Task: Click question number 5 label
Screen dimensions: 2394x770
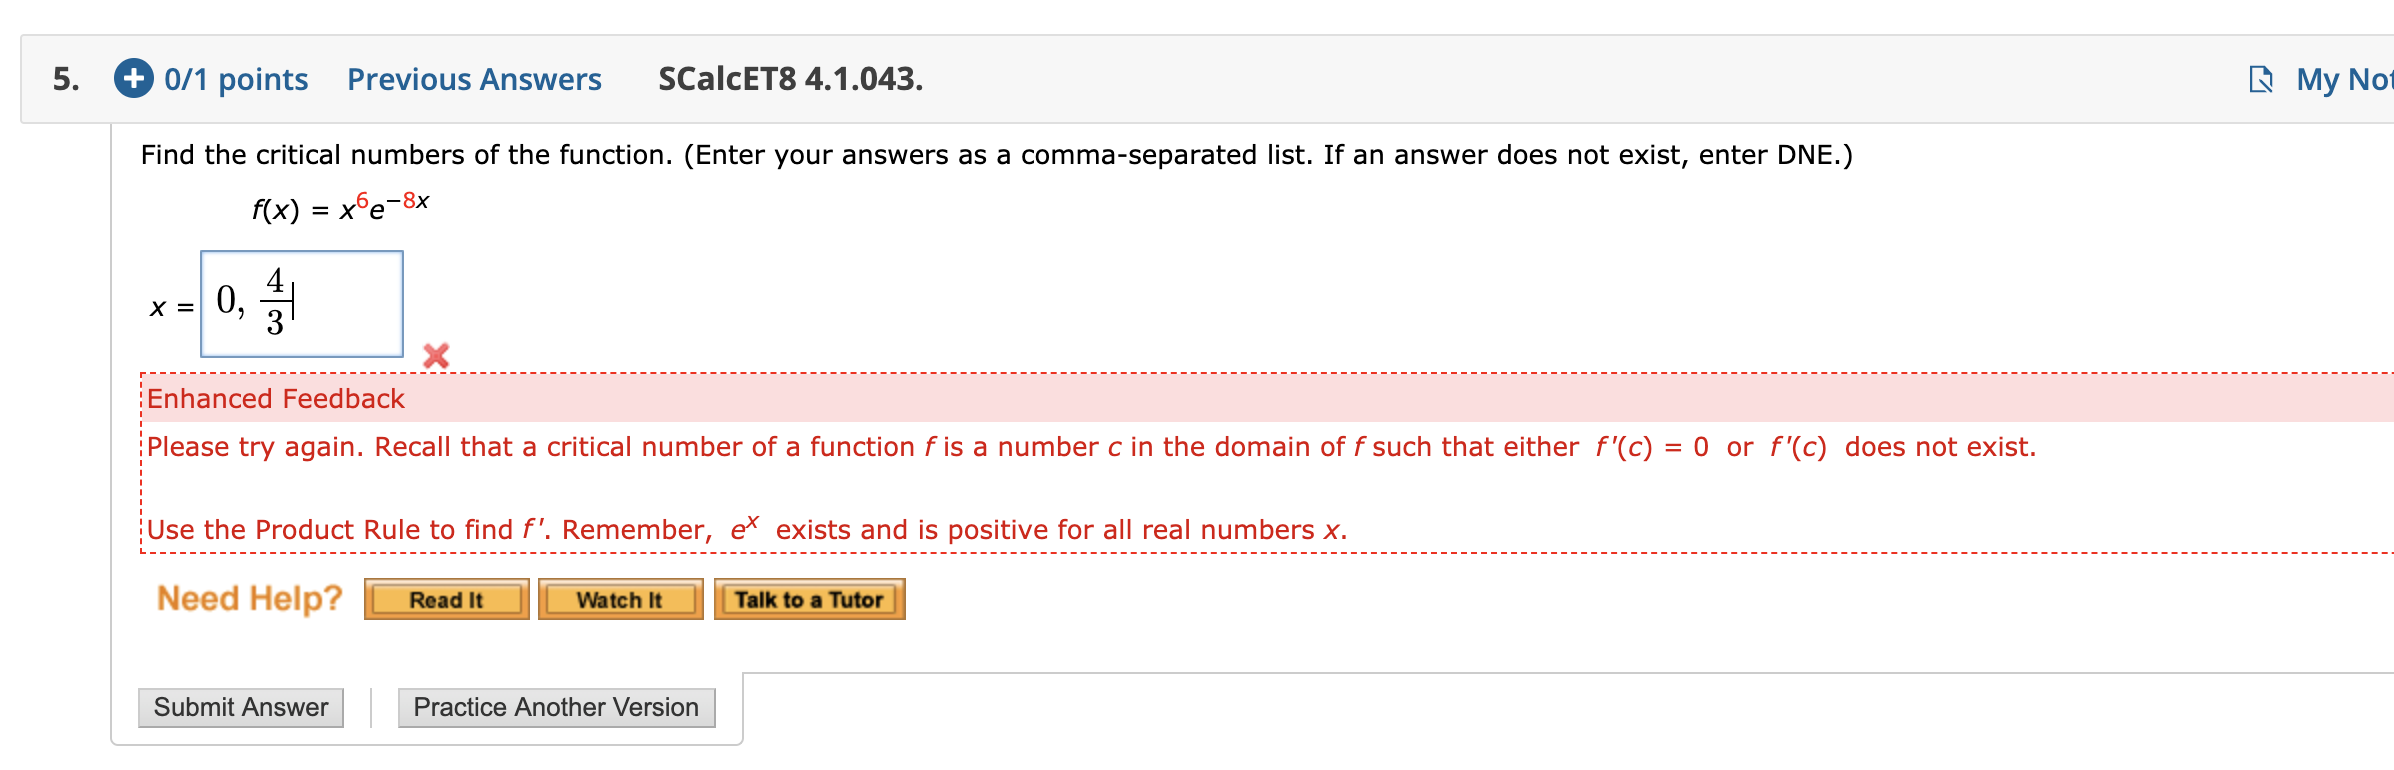Action: (62, 79)
